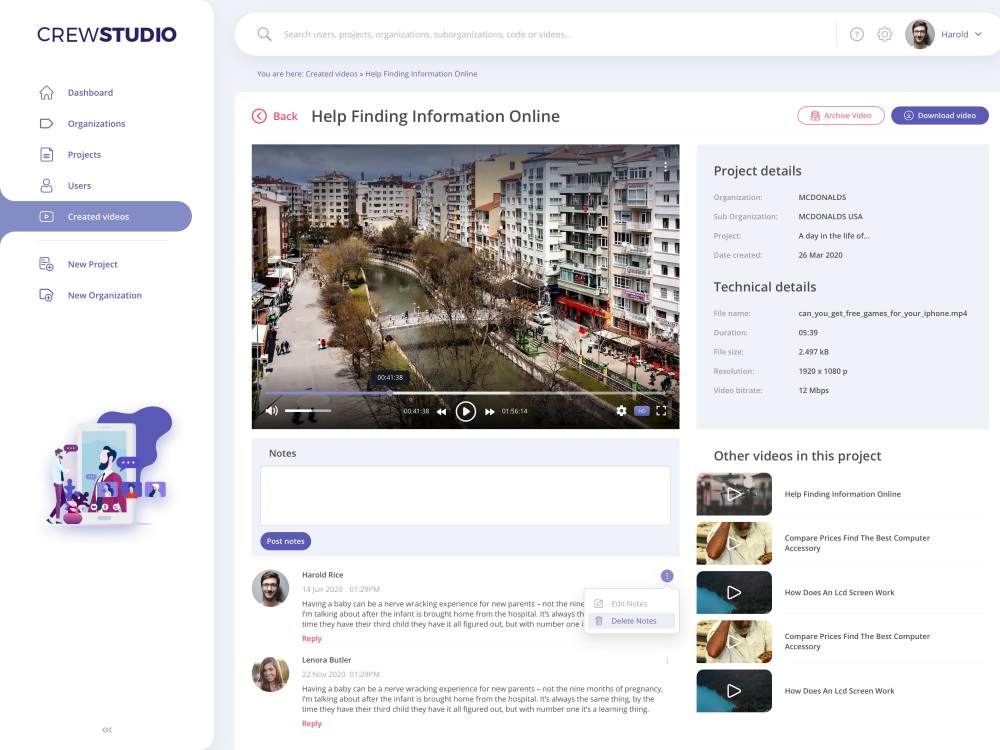Open Organizations section

pos(96,124)
